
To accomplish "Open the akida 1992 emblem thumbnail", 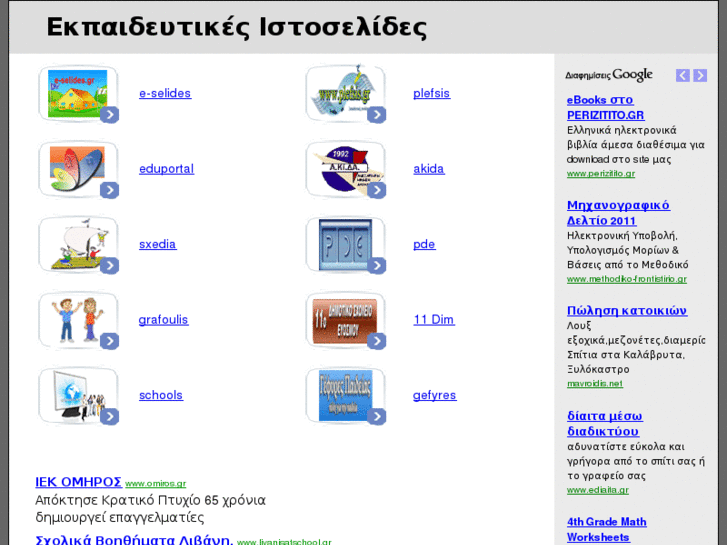I will pos(345,169).
